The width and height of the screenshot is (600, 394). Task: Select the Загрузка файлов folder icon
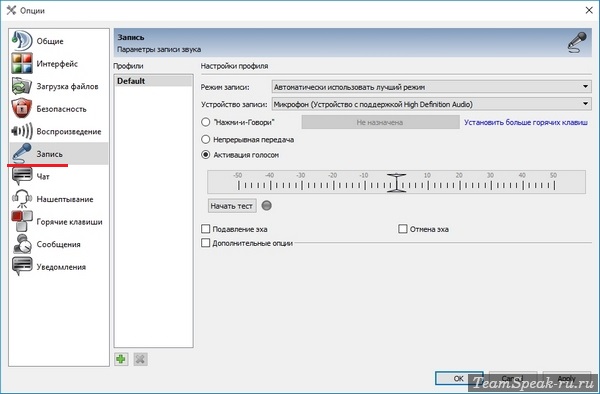[21, 86]
